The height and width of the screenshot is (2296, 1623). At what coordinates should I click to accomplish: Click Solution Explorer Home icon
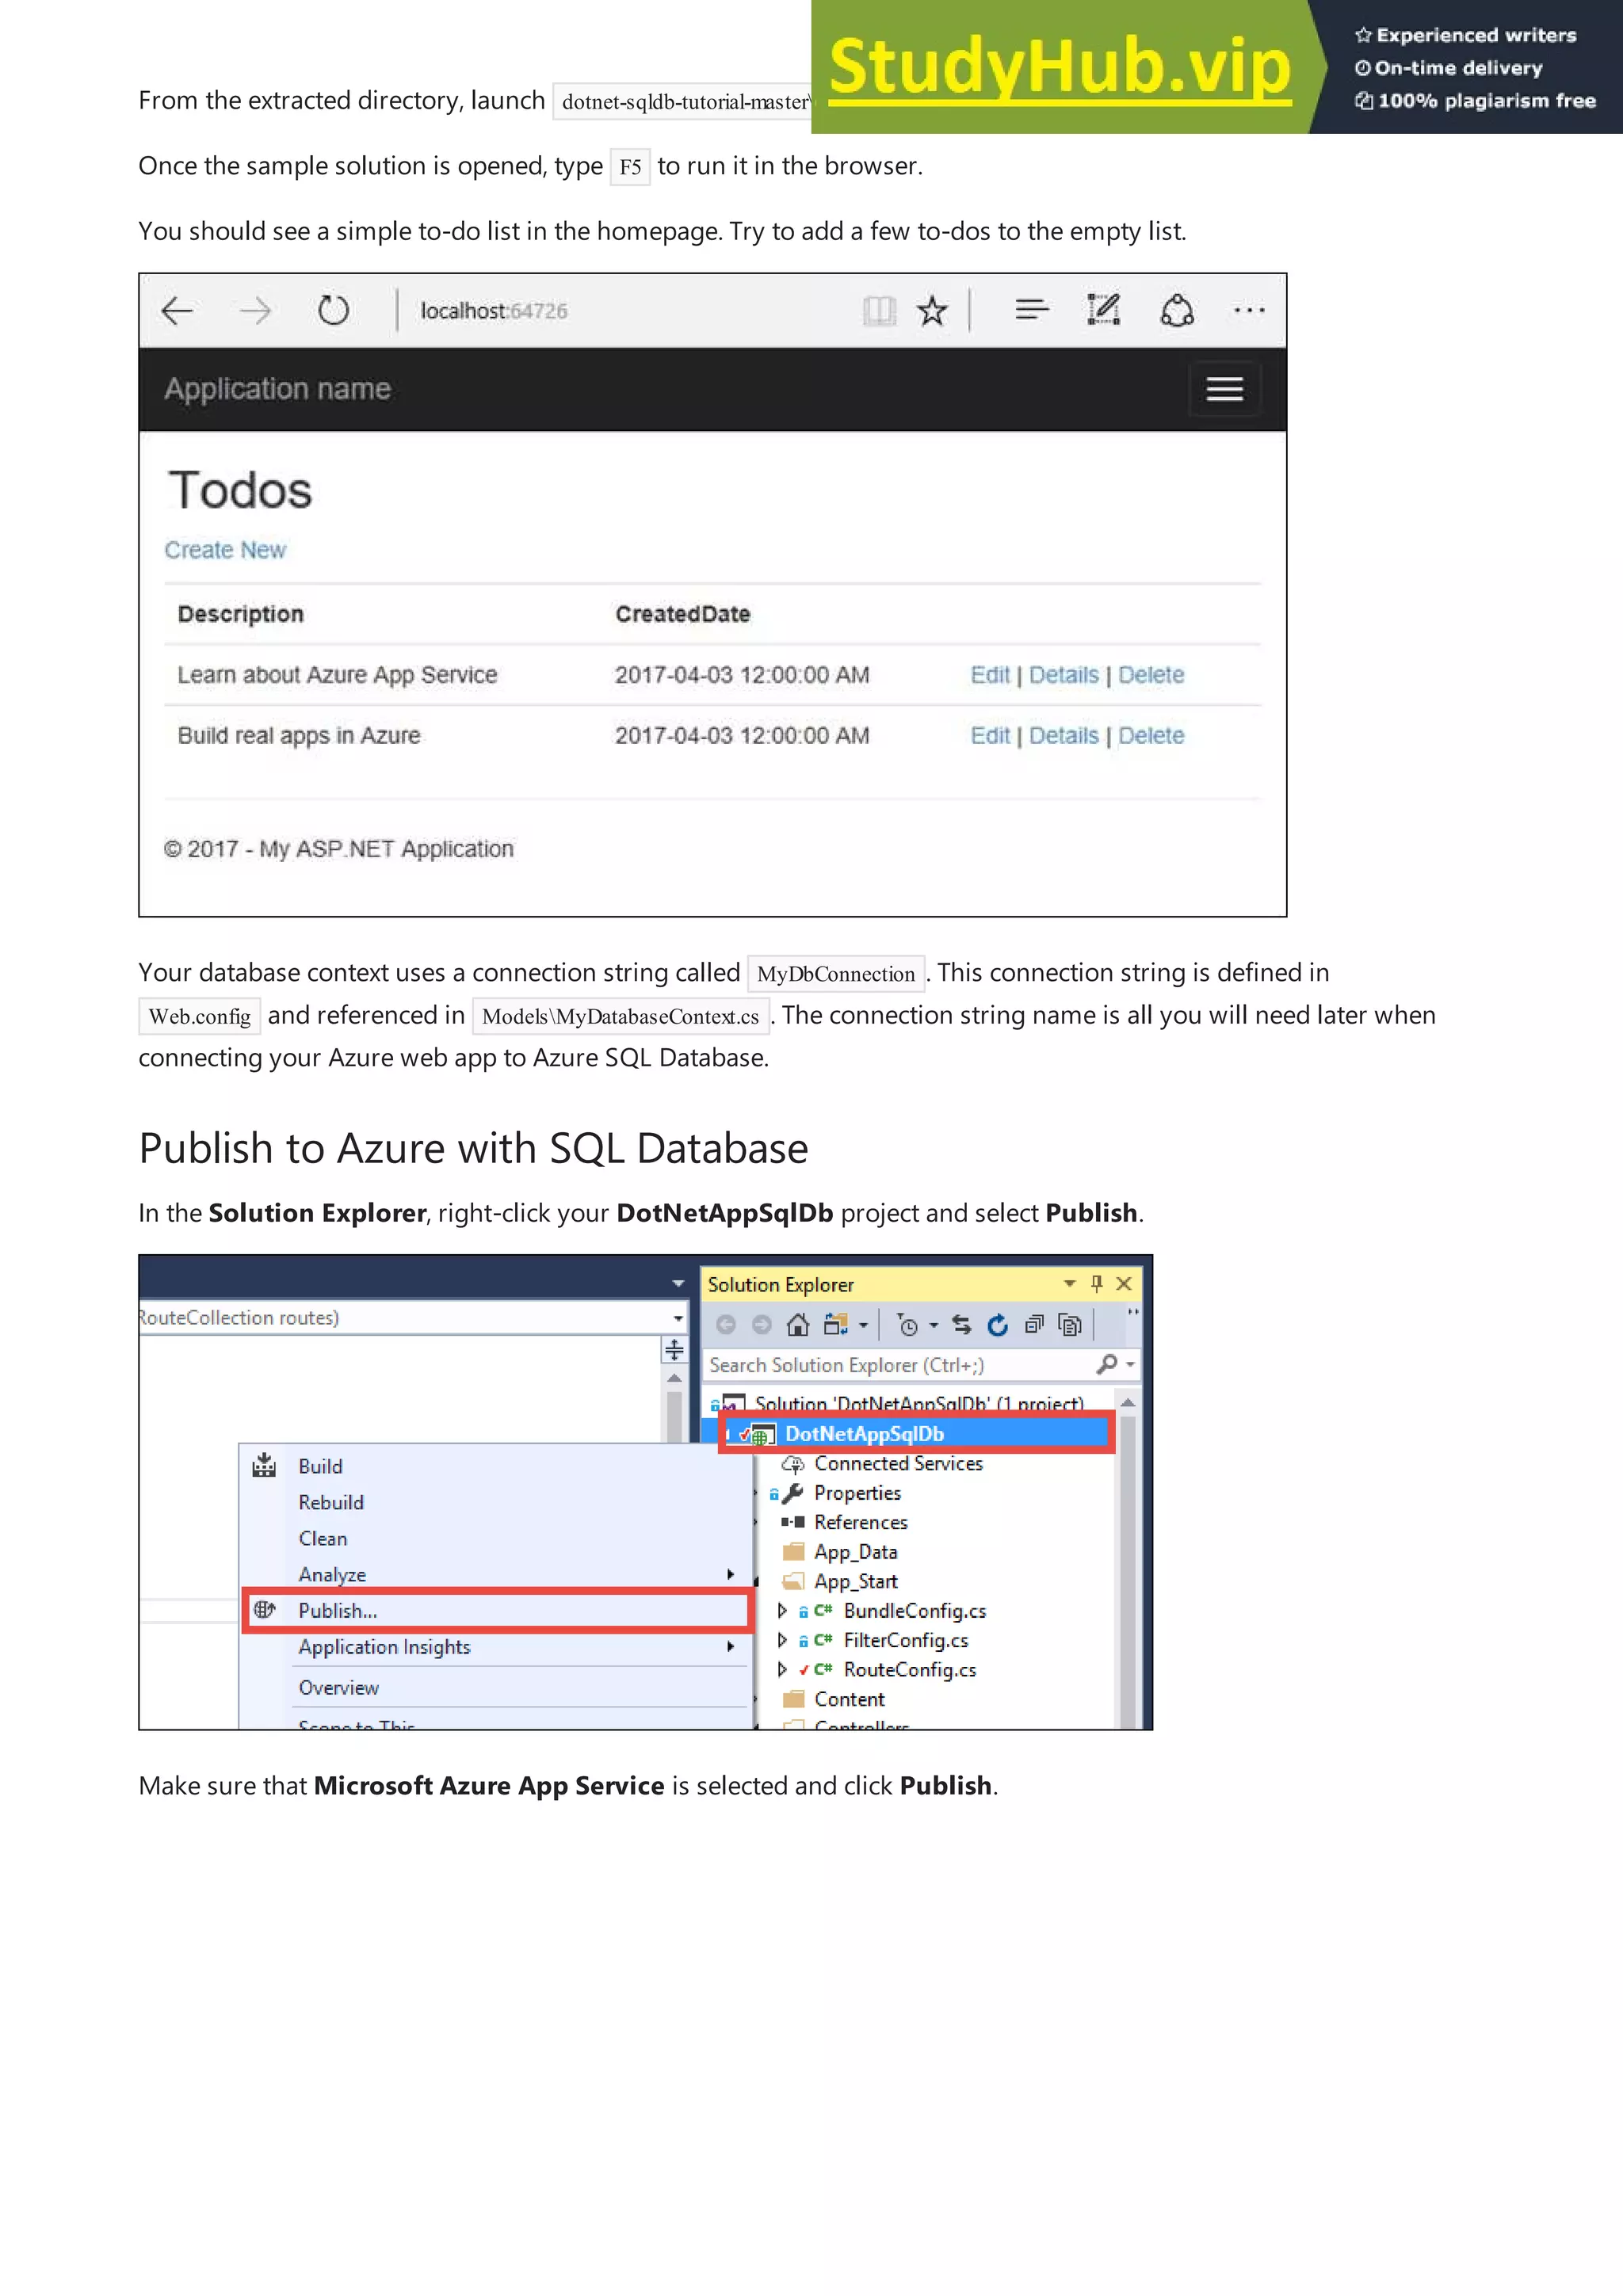coord(798,1325)
